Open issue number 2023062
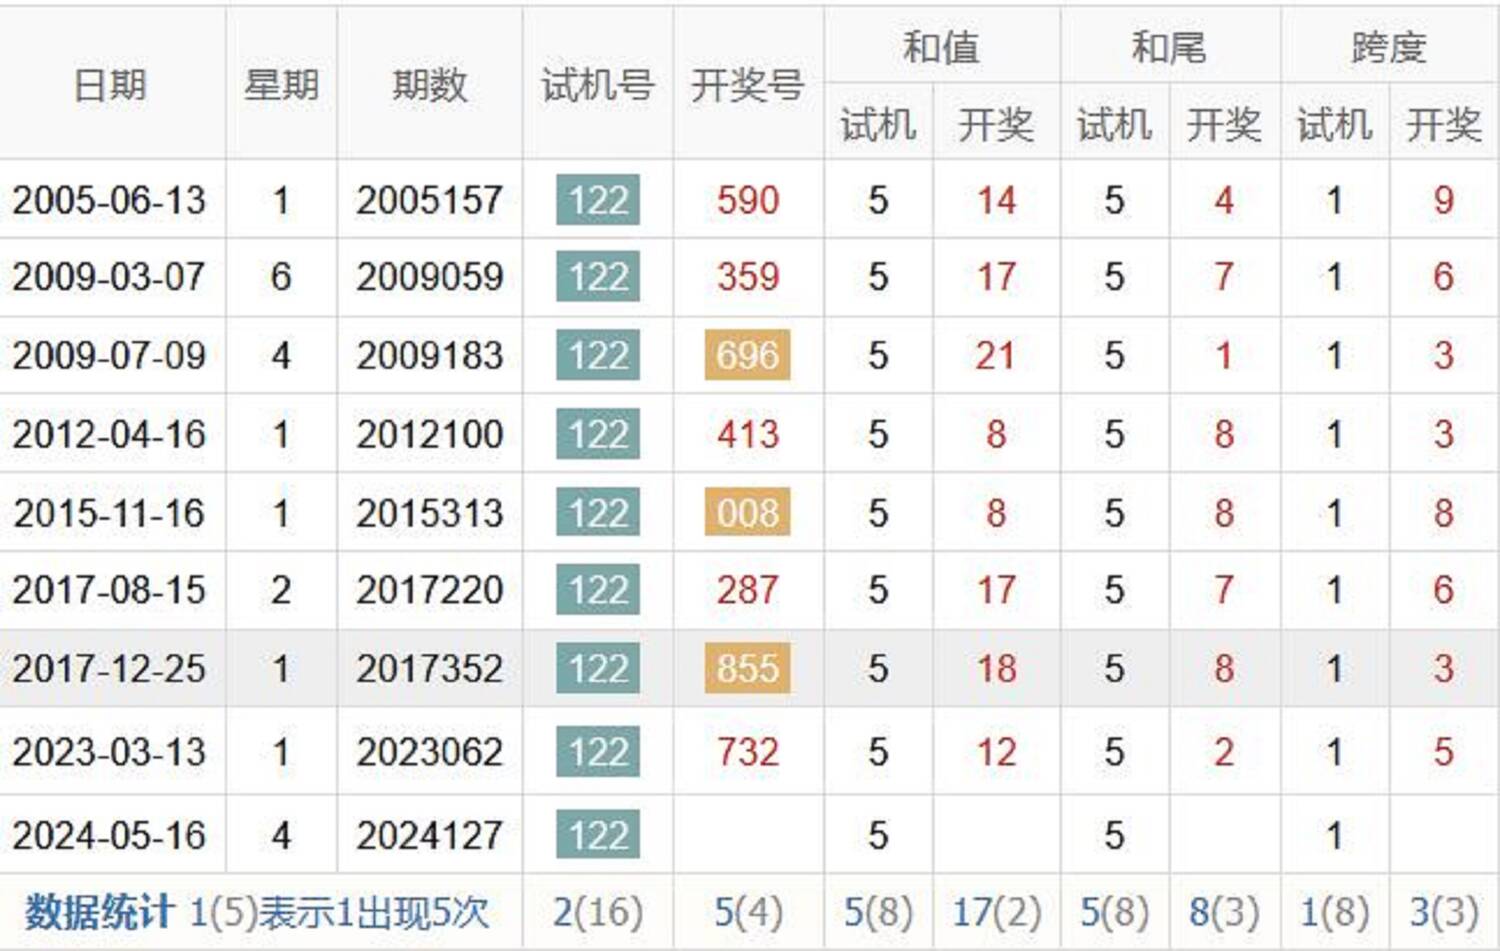The height and width of the screenshot is (951, 1500). [429, 752]
